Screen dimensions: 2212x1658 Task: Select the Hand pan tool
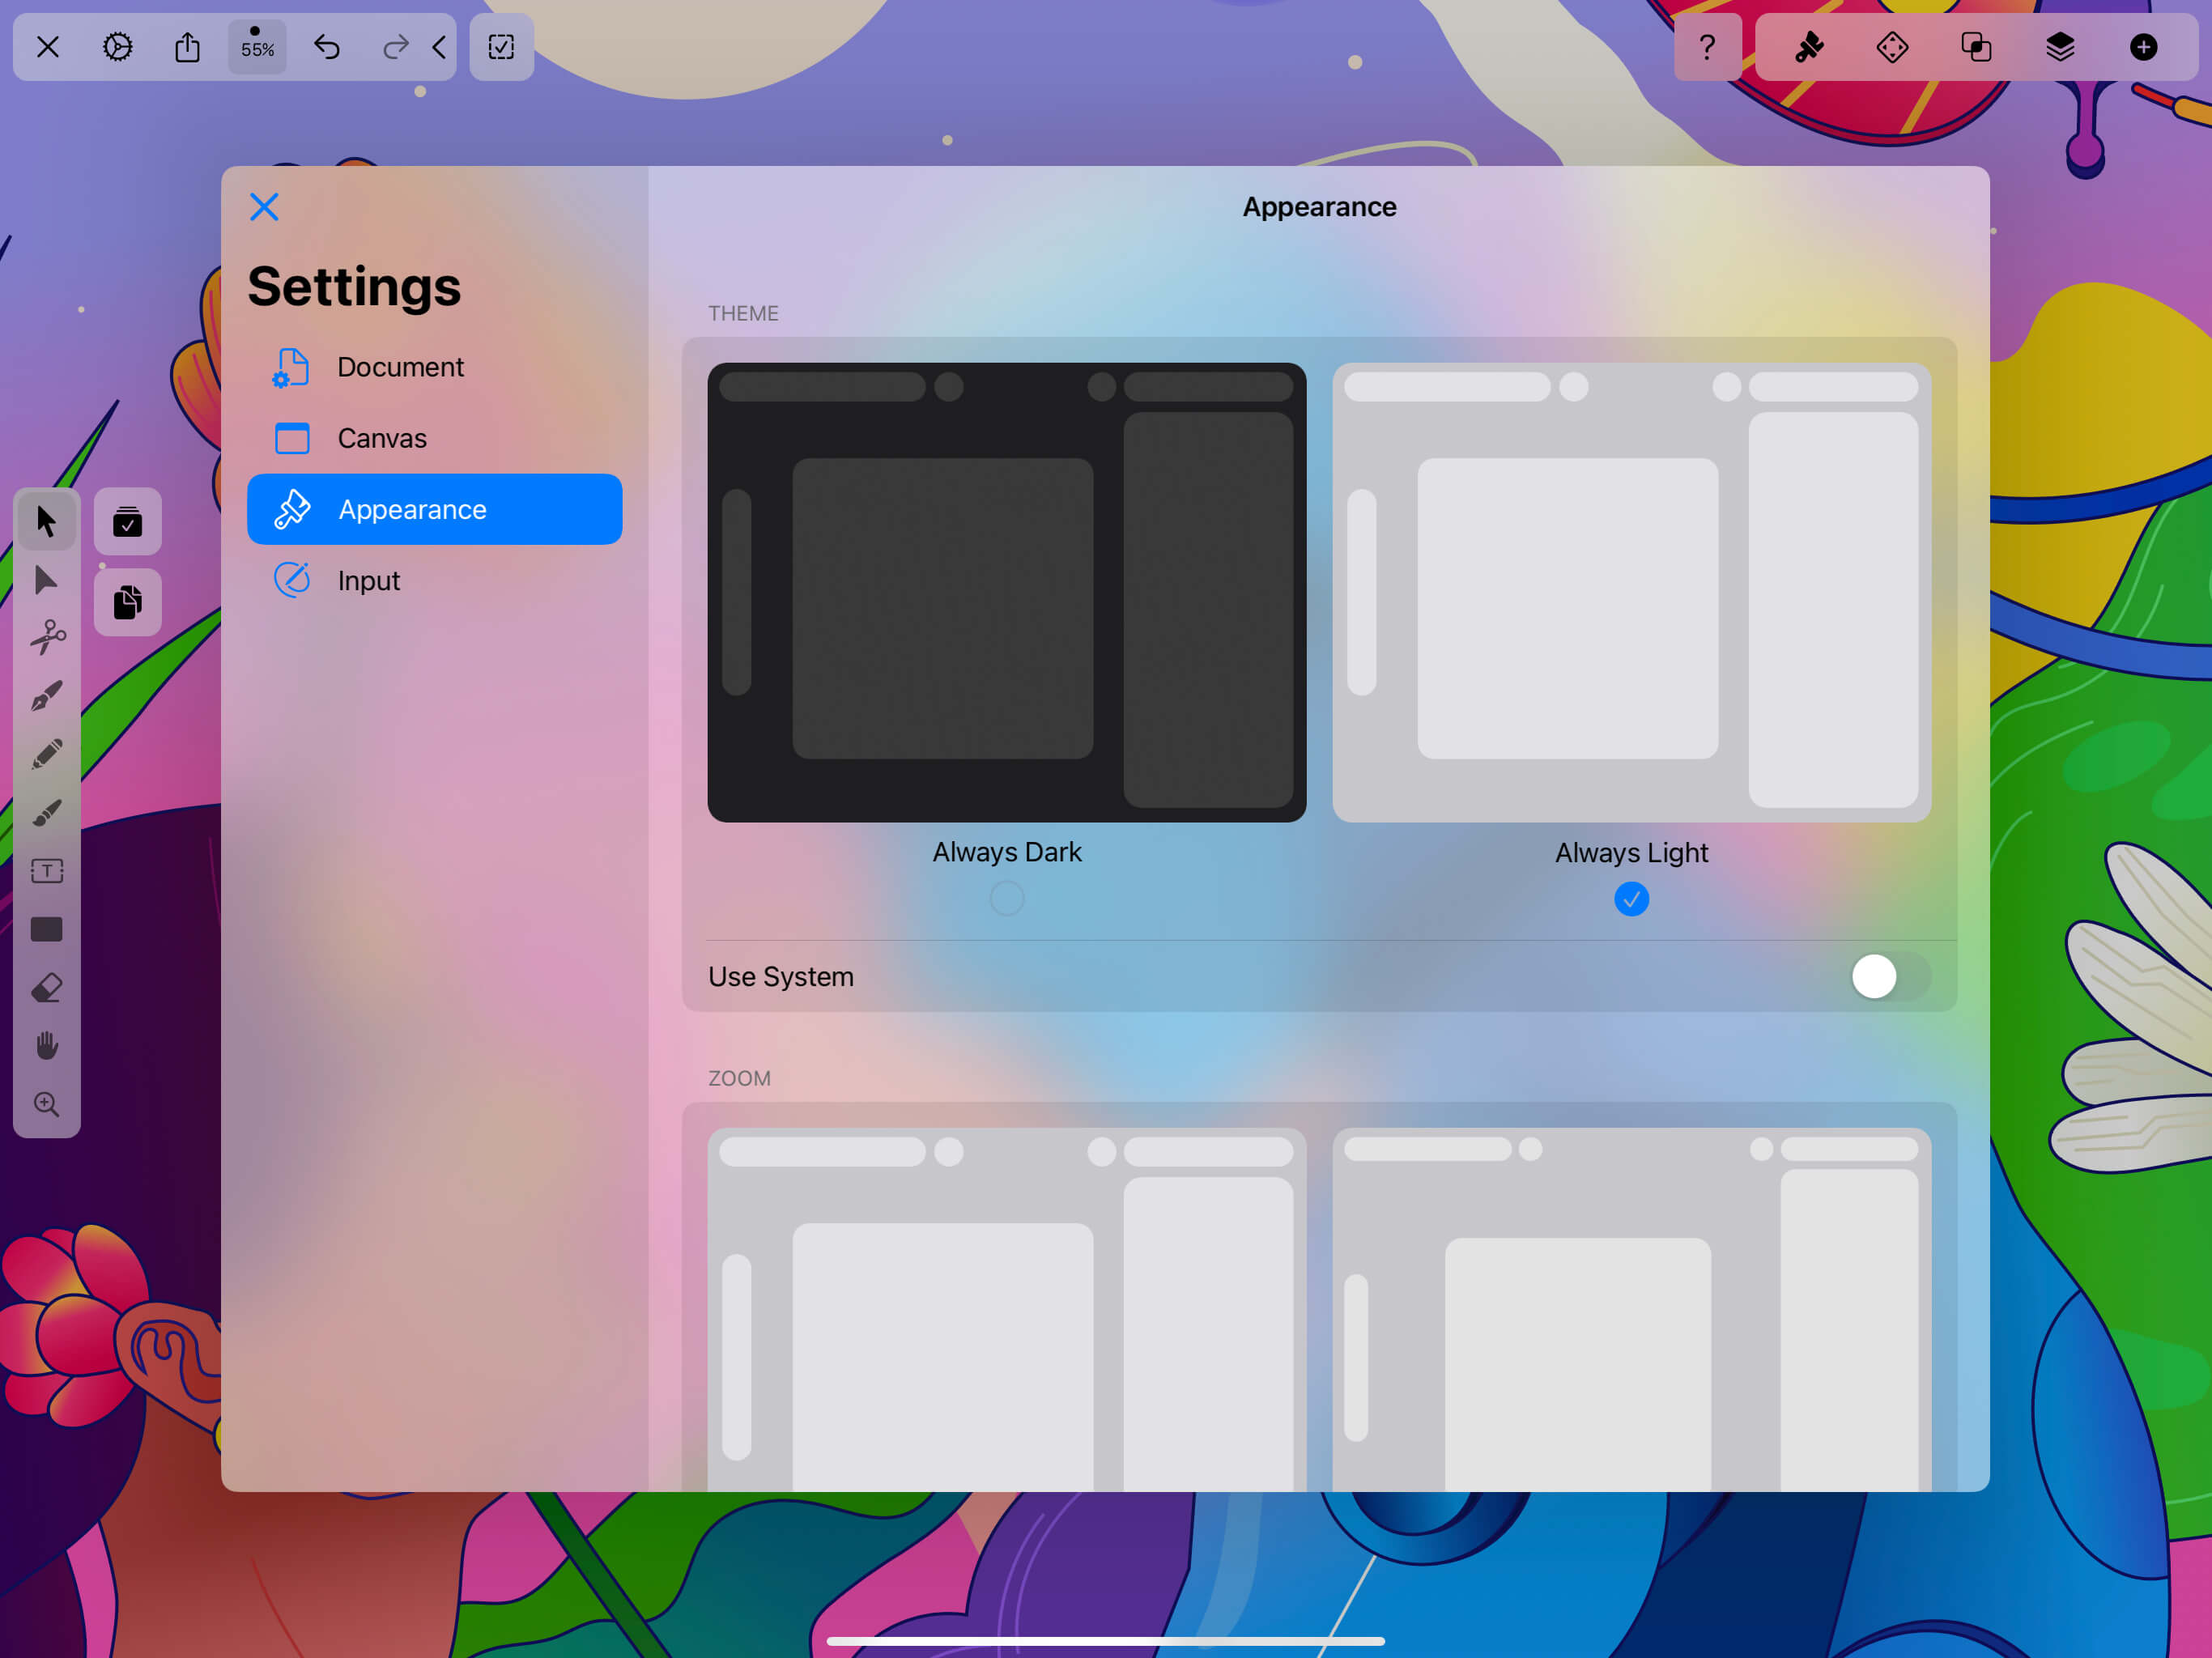click(x=46, y=1046)
